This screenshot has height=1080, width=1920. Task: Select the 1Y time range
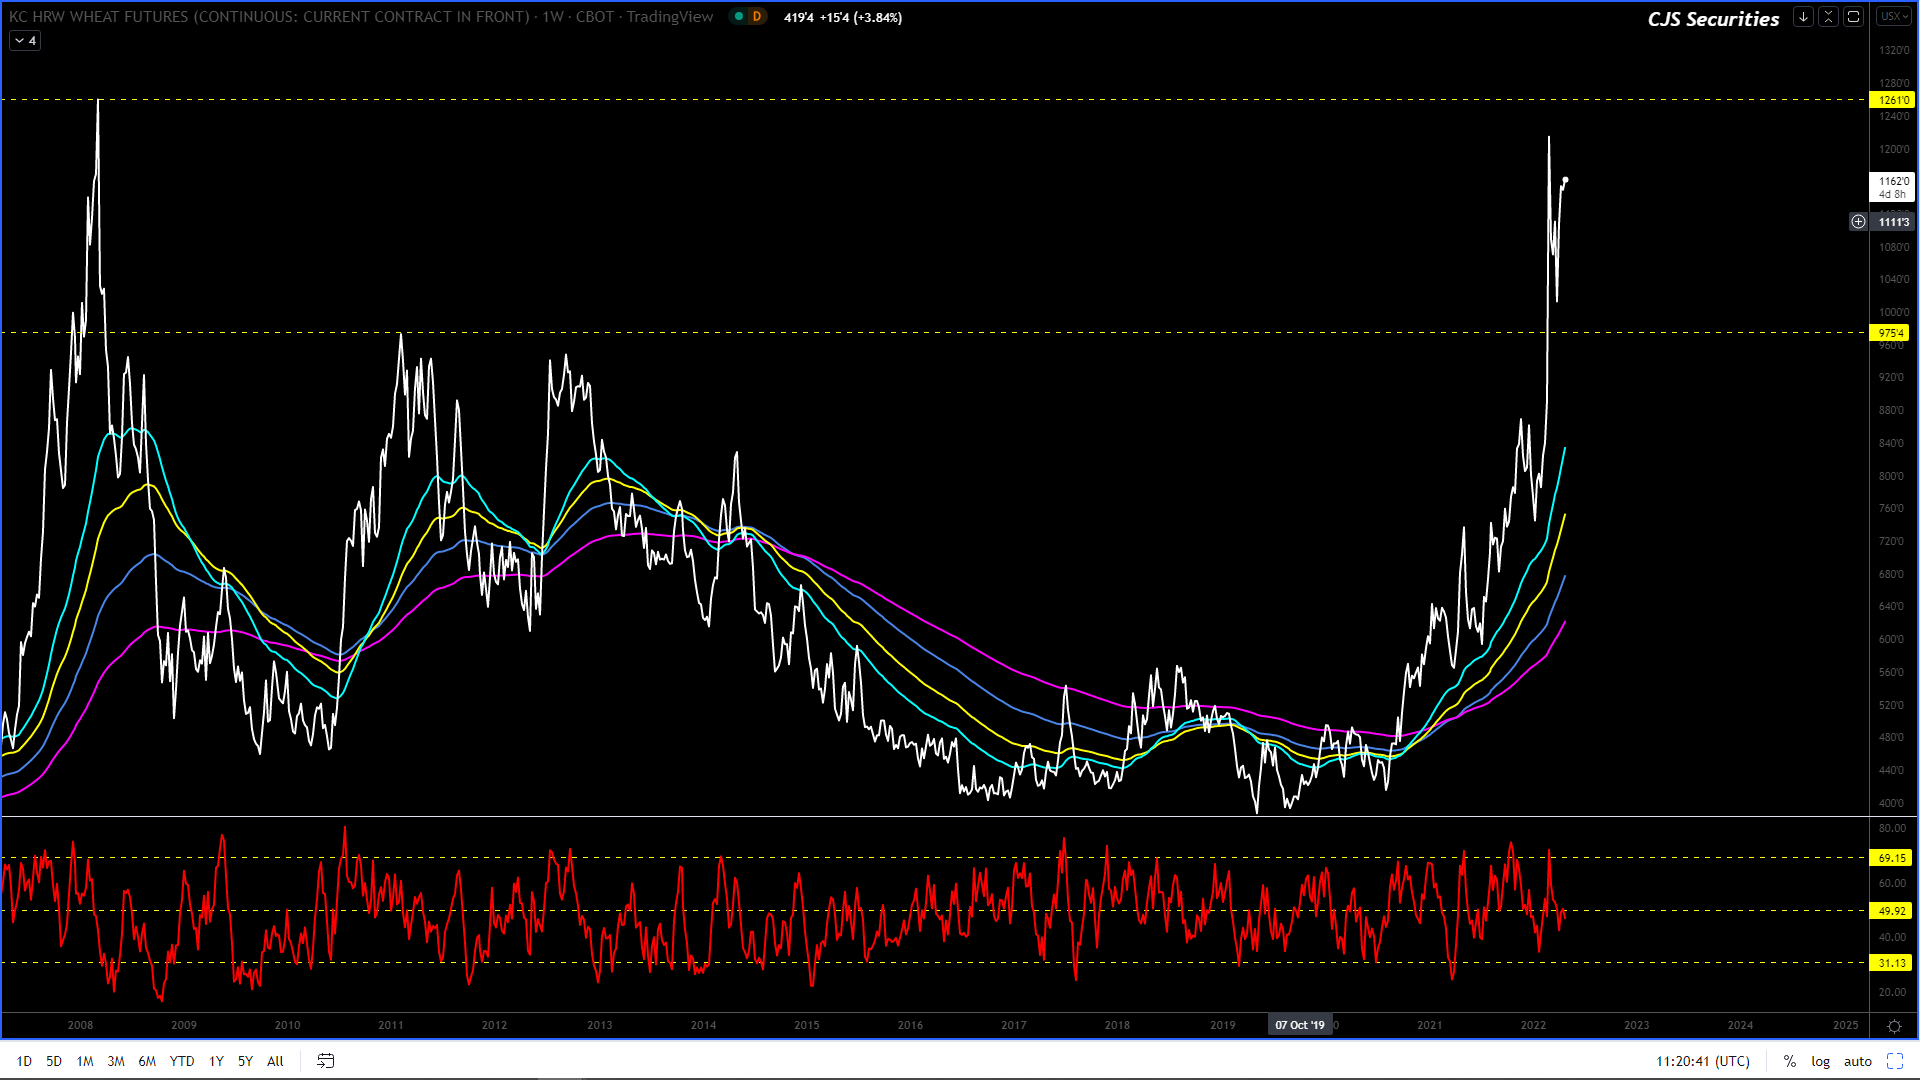point(216,1061)
